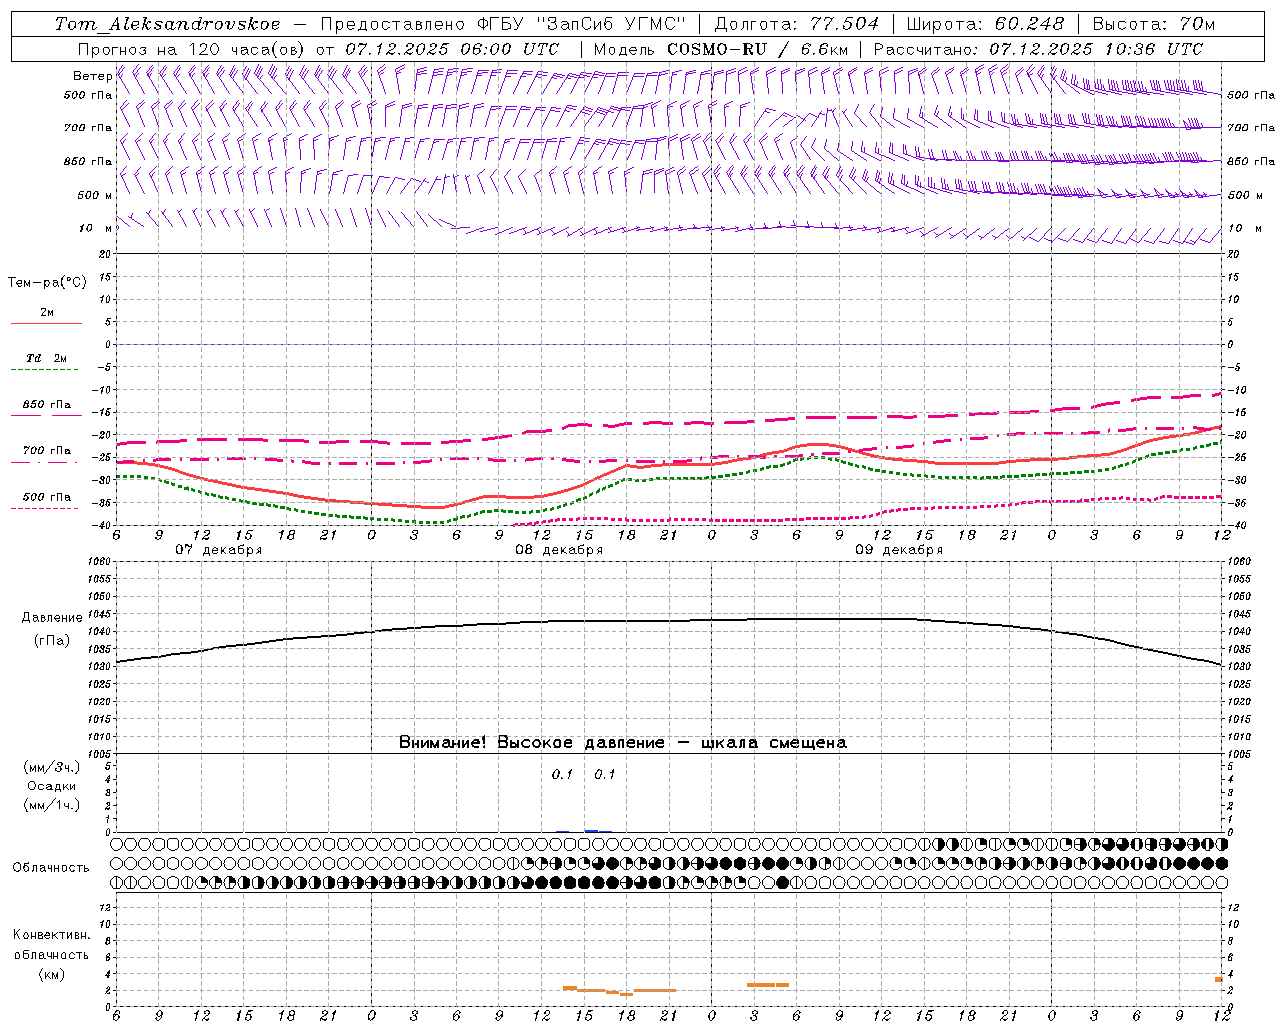
Task: Click the 'Ветер' wind panel label
Action: pyautogui.click(x=92, y=76)
